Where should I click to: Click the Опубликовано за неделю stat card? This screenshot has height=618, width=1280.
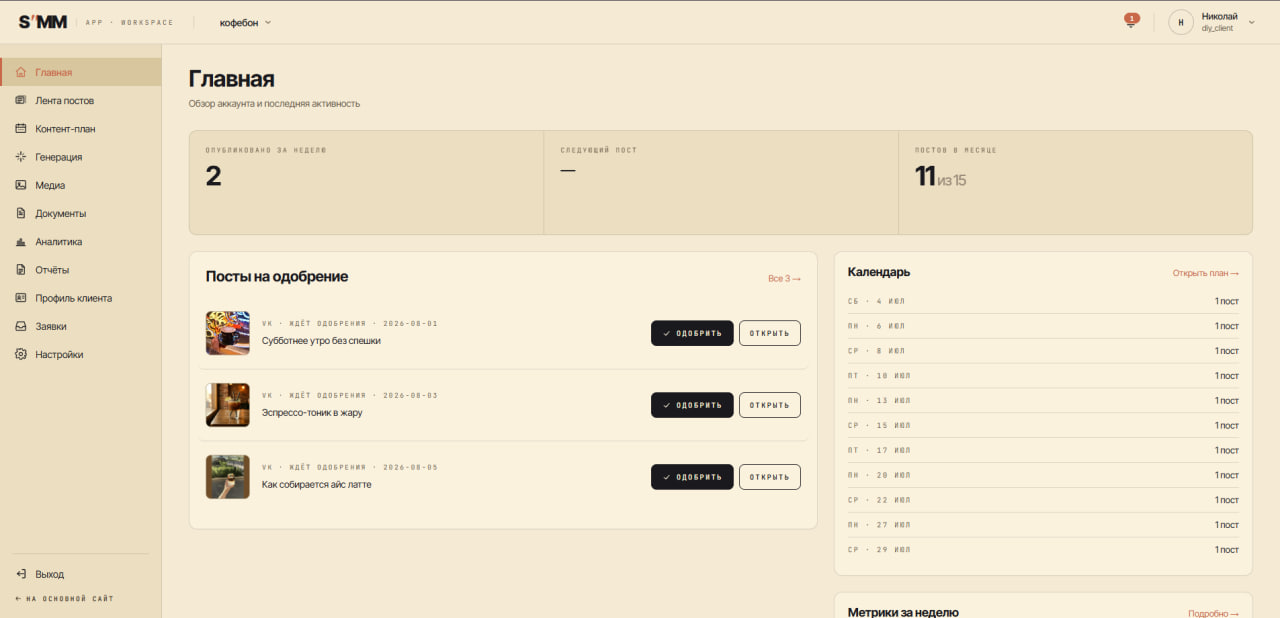pyautogui.click(x=366, y=182)
